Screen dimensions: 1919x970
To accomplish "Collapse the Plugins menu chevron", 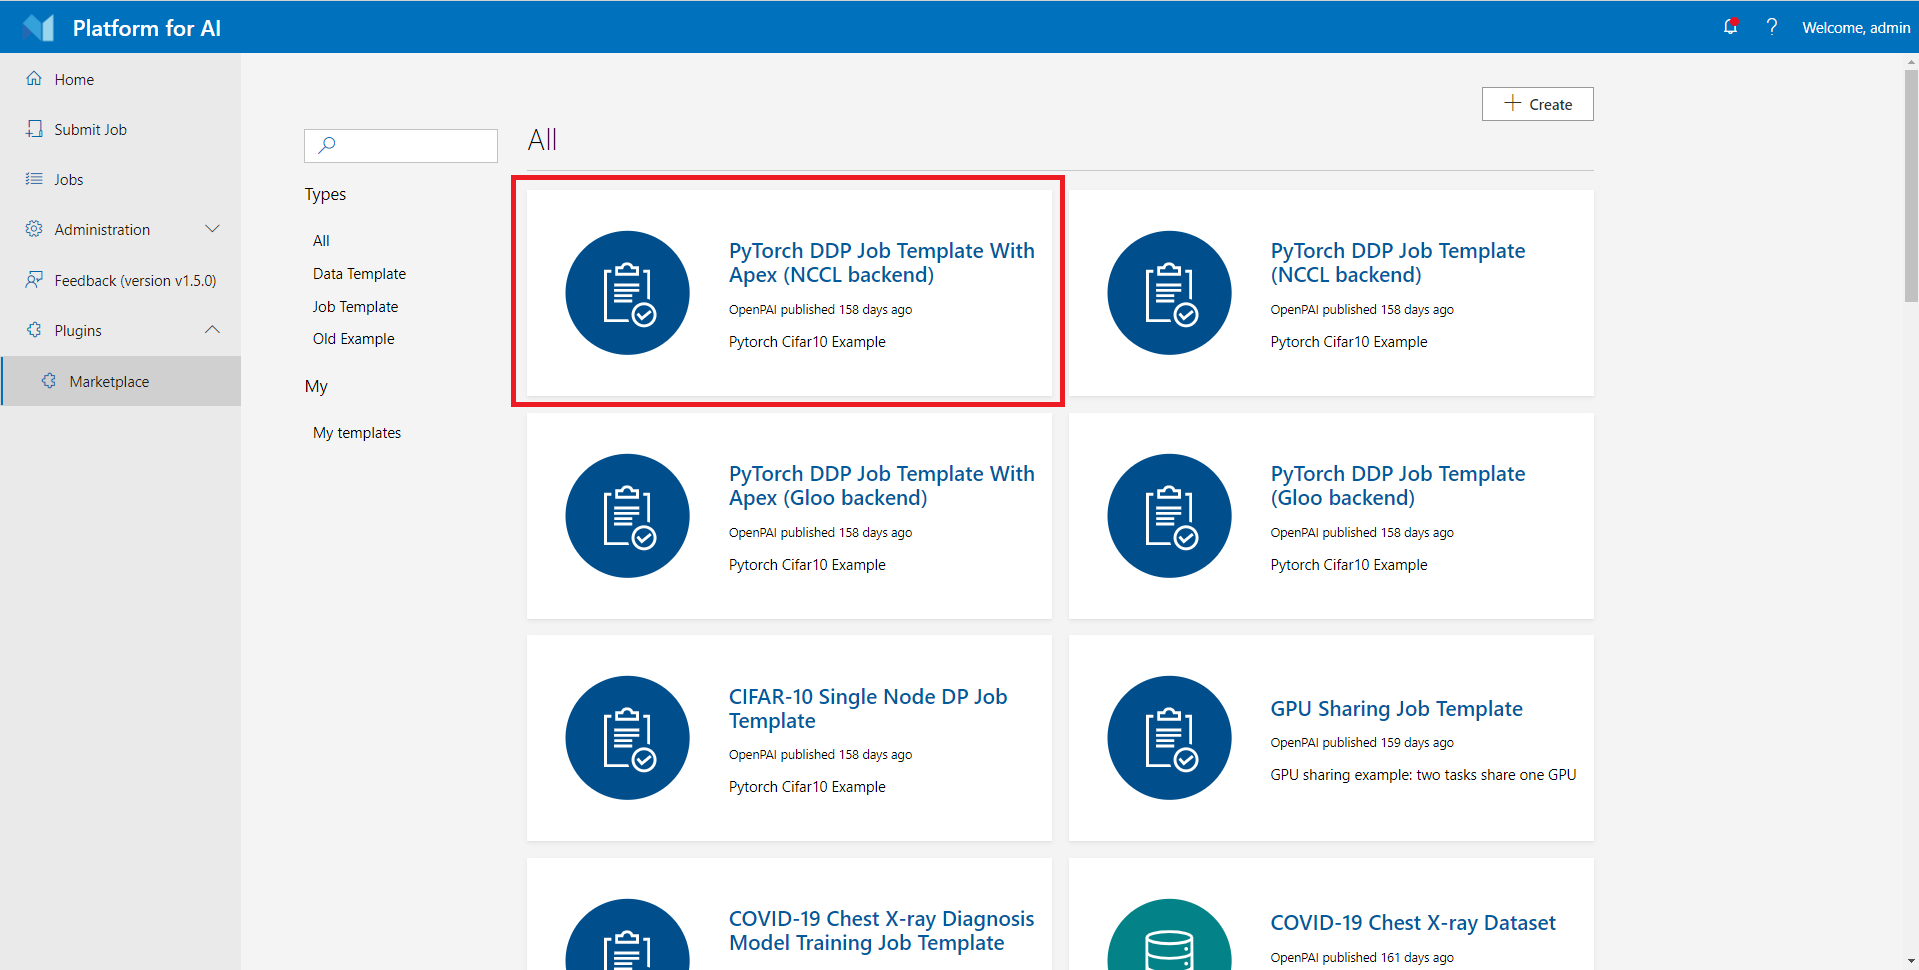I will (x=212, y=330).
